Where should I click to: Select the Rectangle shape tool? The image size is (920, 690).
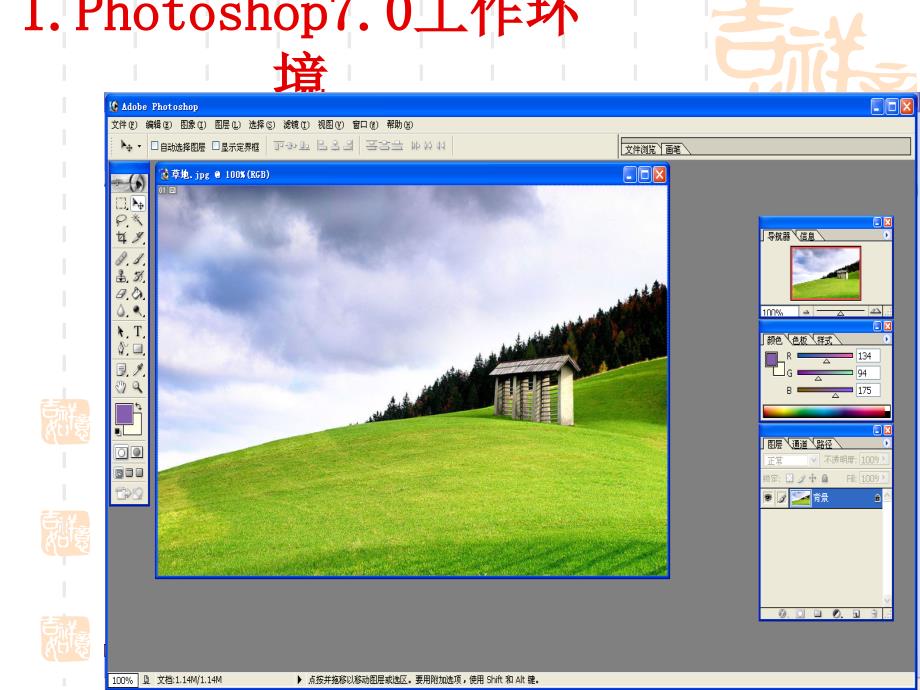(x=138, y=349)
